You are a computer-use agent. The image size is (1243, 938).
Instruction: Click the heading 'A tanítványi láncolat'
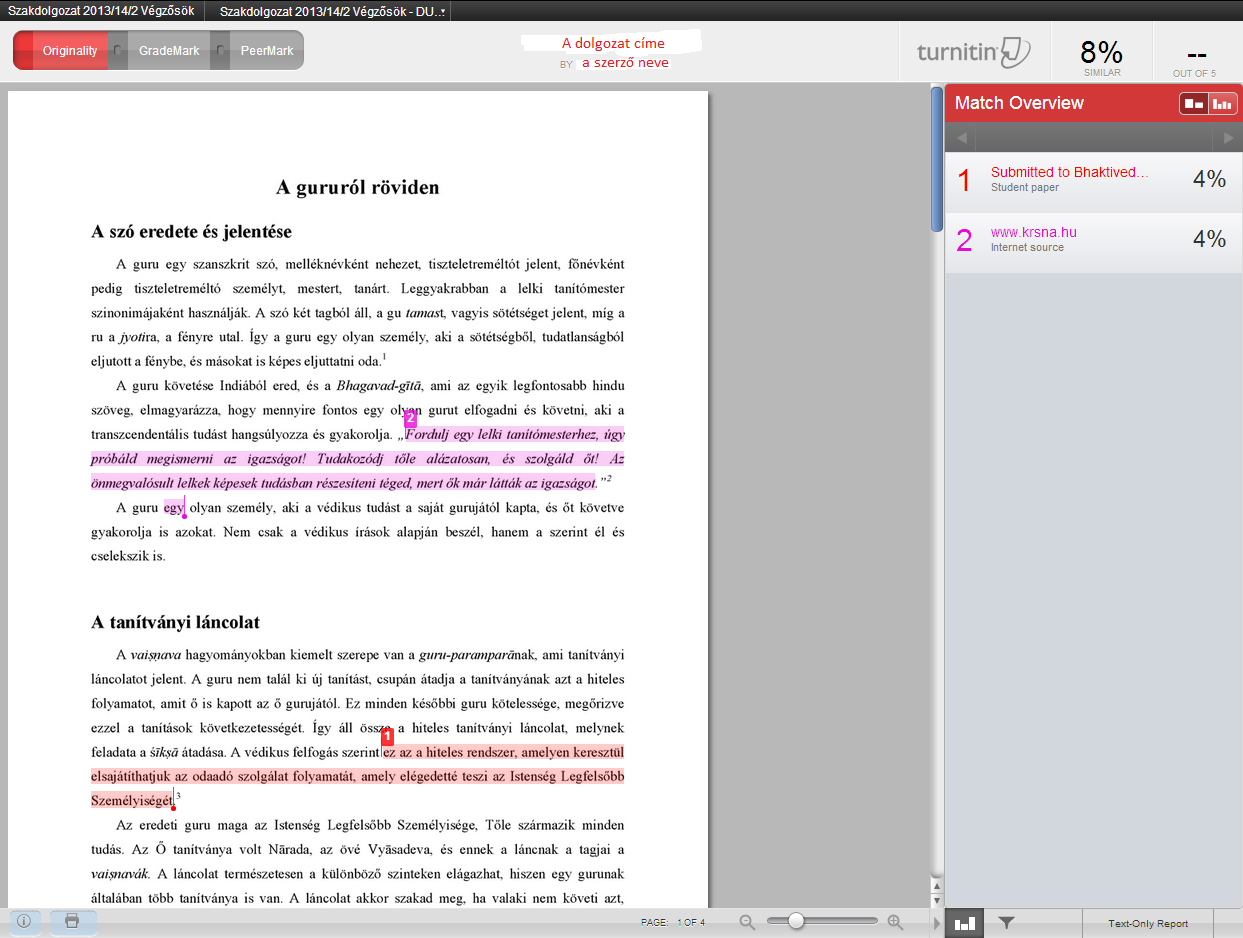(x=176, y=623)
